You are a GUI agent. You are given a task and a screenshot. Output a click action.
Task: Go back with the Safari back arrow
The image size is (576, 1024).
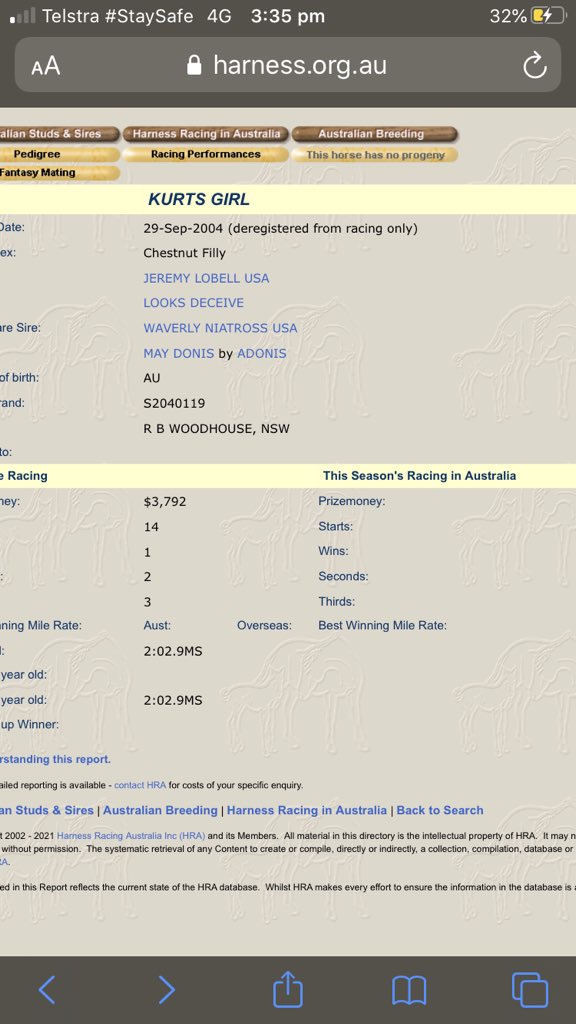[47, 989]
